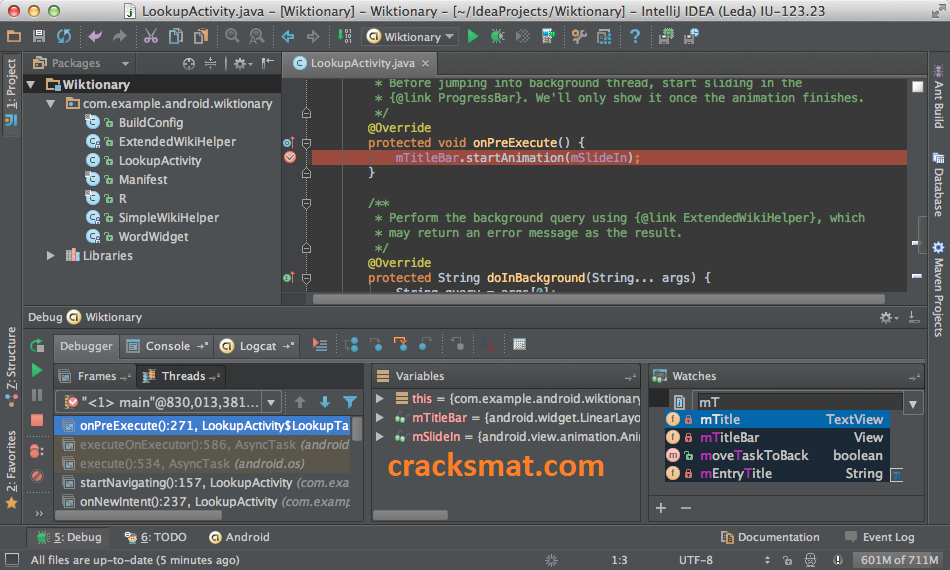
Task: Expand the mTitleBar variable
Action: (380, 417)
